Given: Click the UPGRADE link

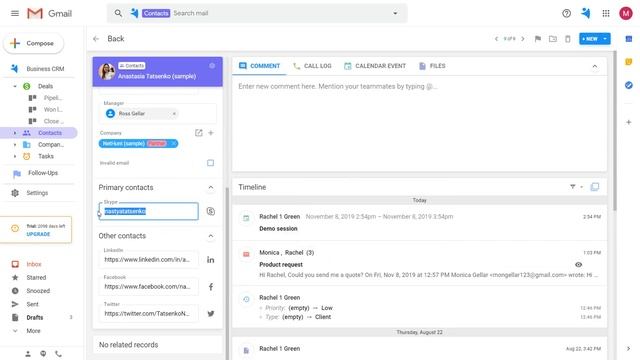Looking at the screenshot, I should [38, 234].
